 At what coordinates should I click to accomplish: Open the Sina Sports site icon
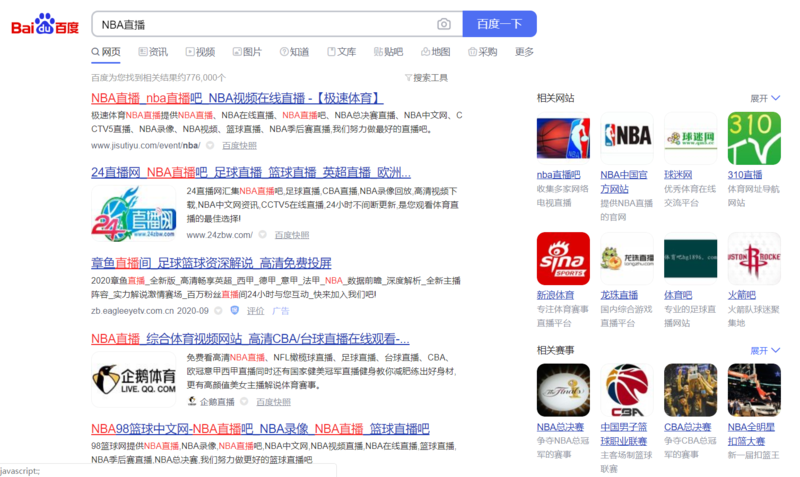click(563, 259)
